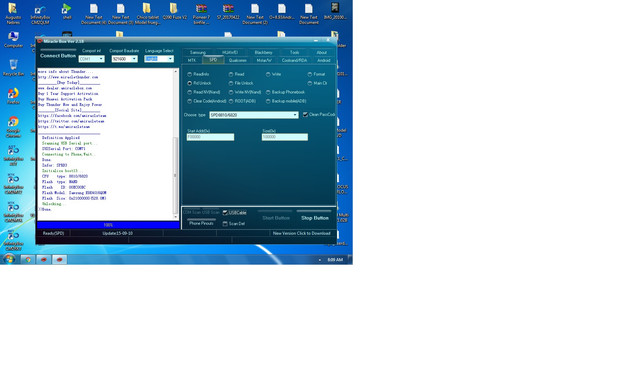Open the Comport COM1 dropdown
The image size is (640, 384).
[x=91, y=59]
